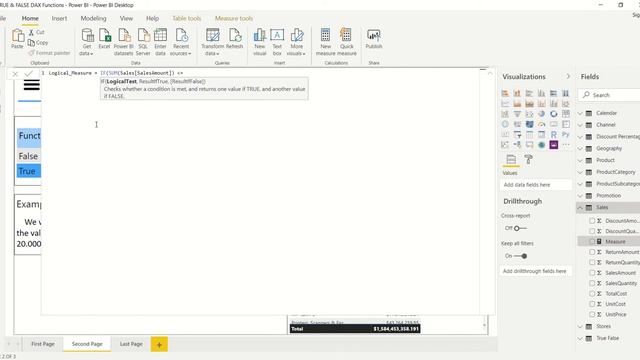This screenshot has width=640, height=360.
Task: Connect to SQL Server icon
Action: (x=143, y=36)
